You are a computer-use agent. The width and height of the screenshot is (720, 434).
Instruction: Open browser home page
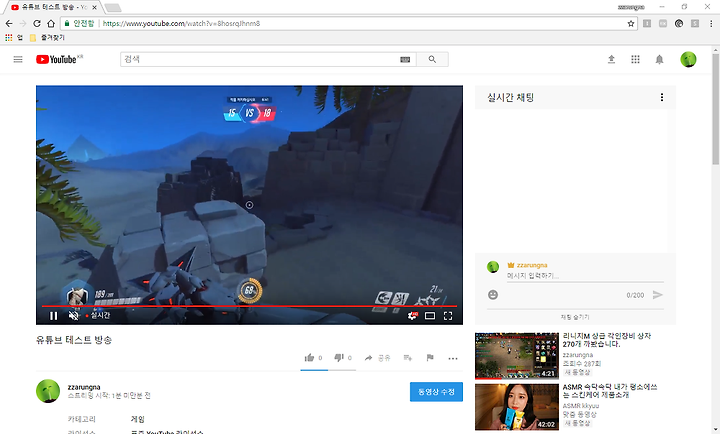click(x=51, y=23)
